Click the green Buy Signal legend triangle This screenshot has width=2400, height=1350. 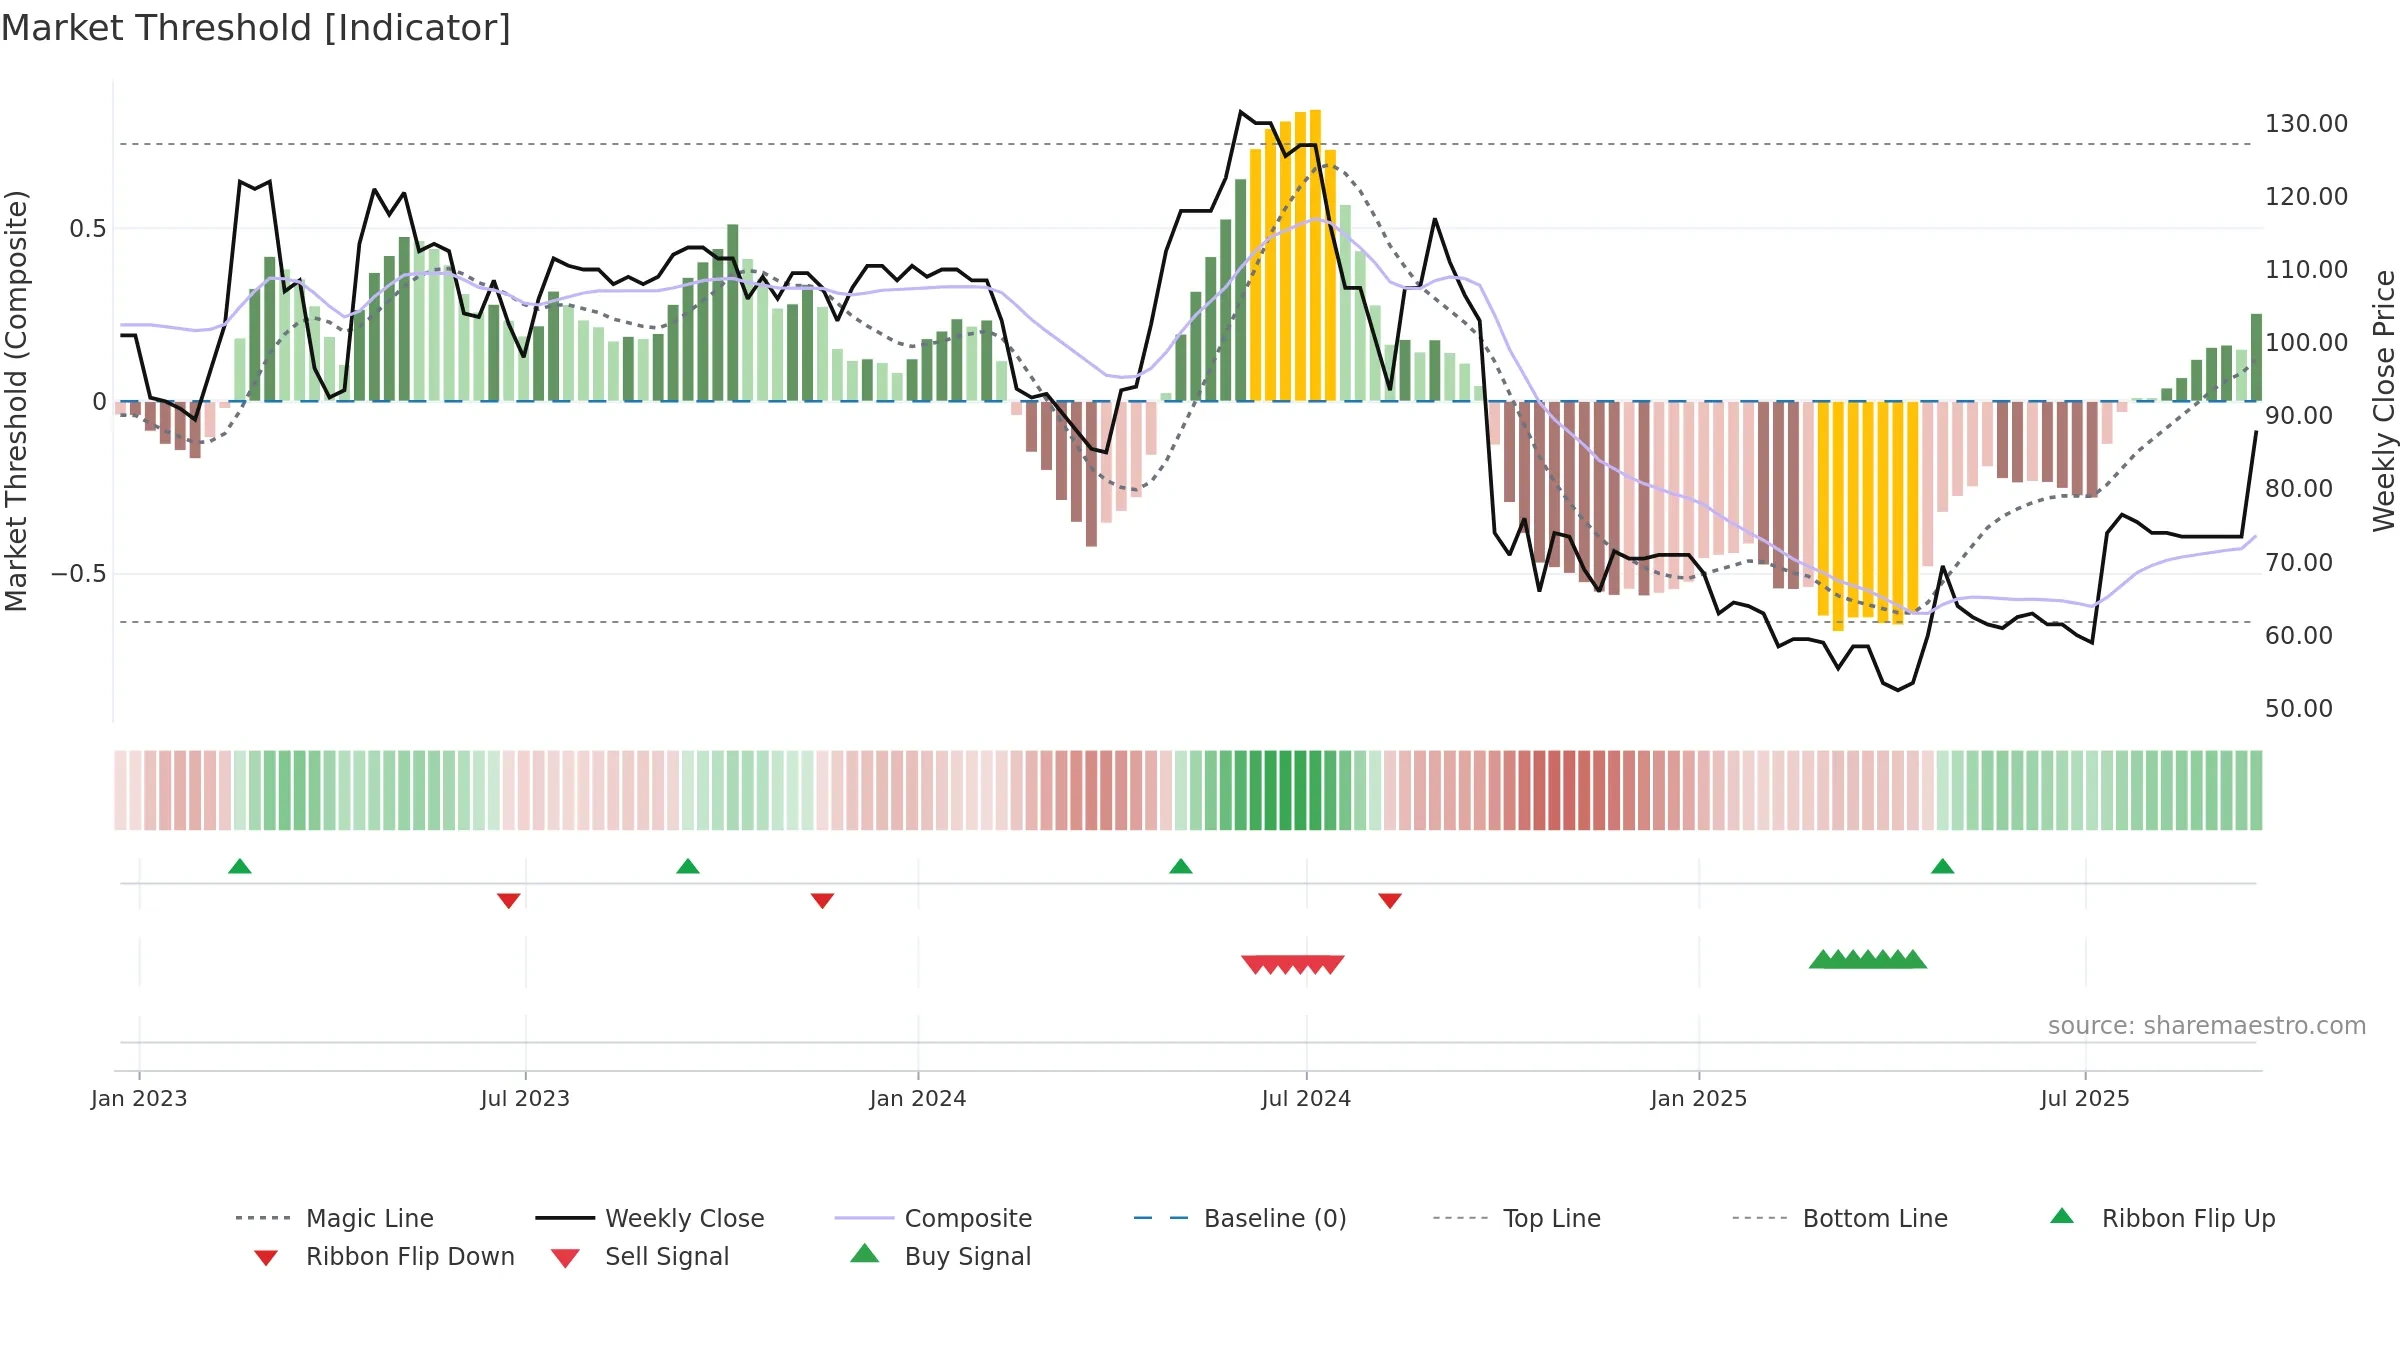tap(864, 1253)
